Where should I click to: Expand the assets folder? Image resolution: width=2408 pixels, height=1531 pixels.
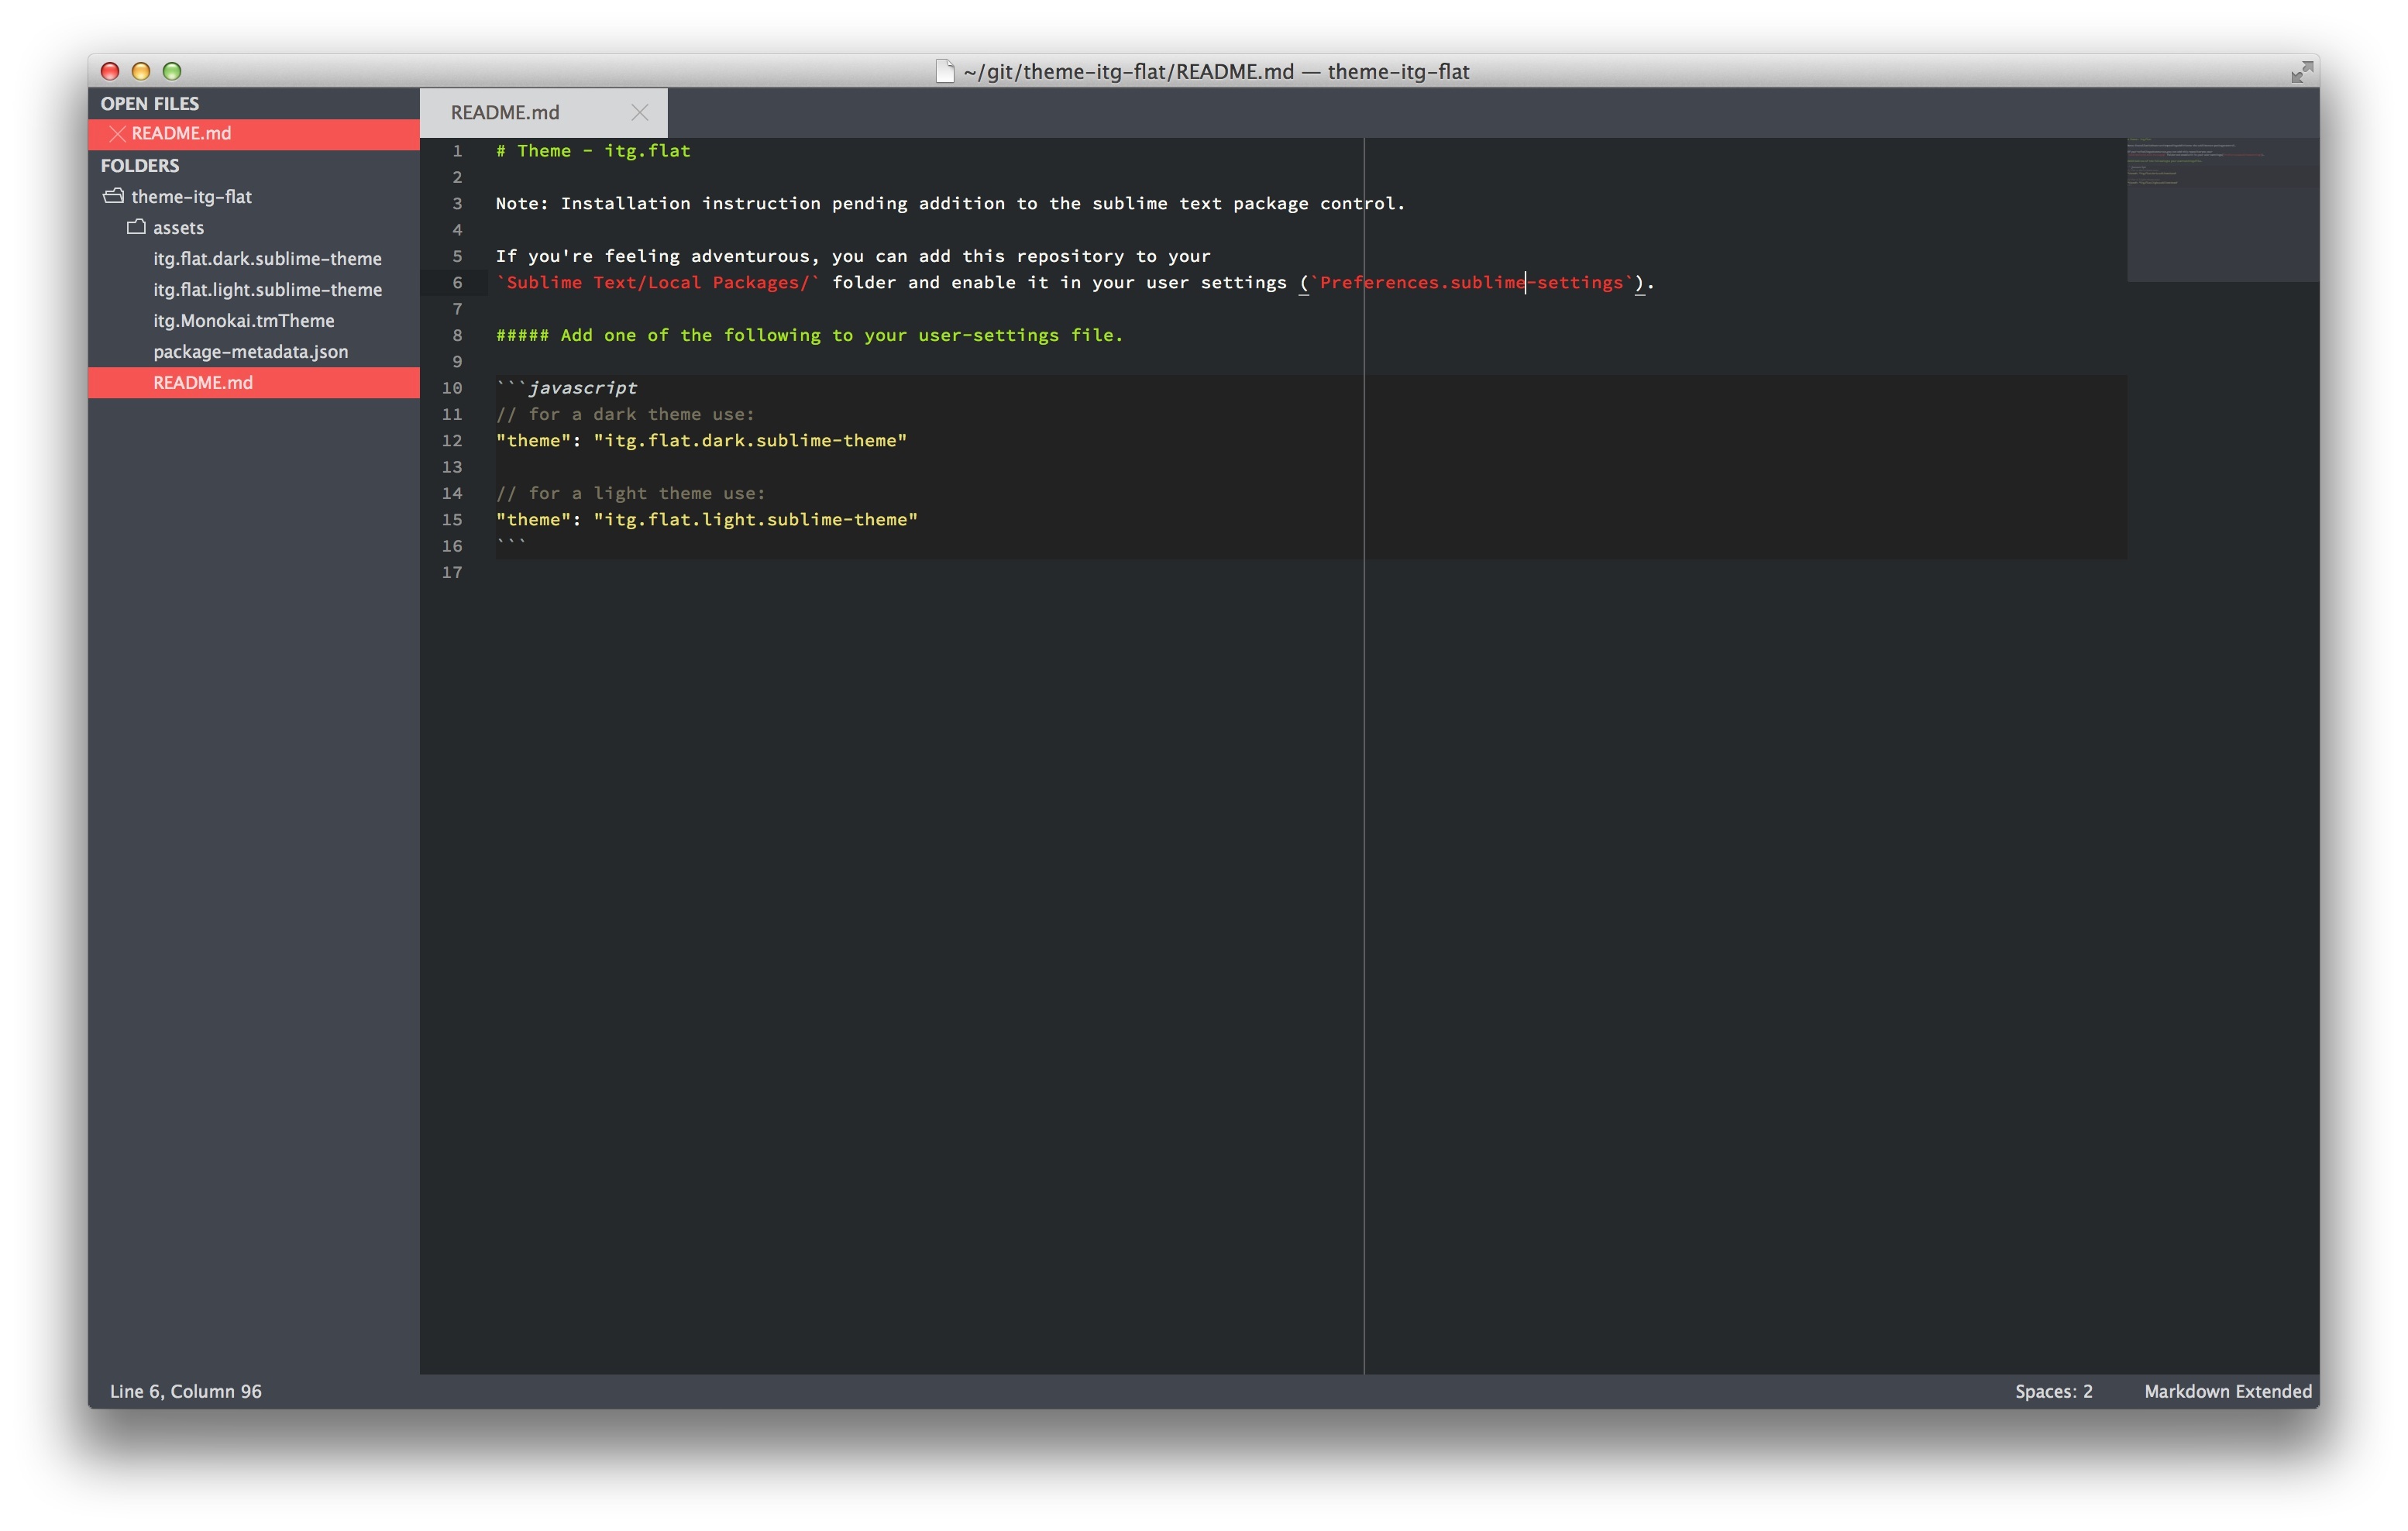point(136,227)
